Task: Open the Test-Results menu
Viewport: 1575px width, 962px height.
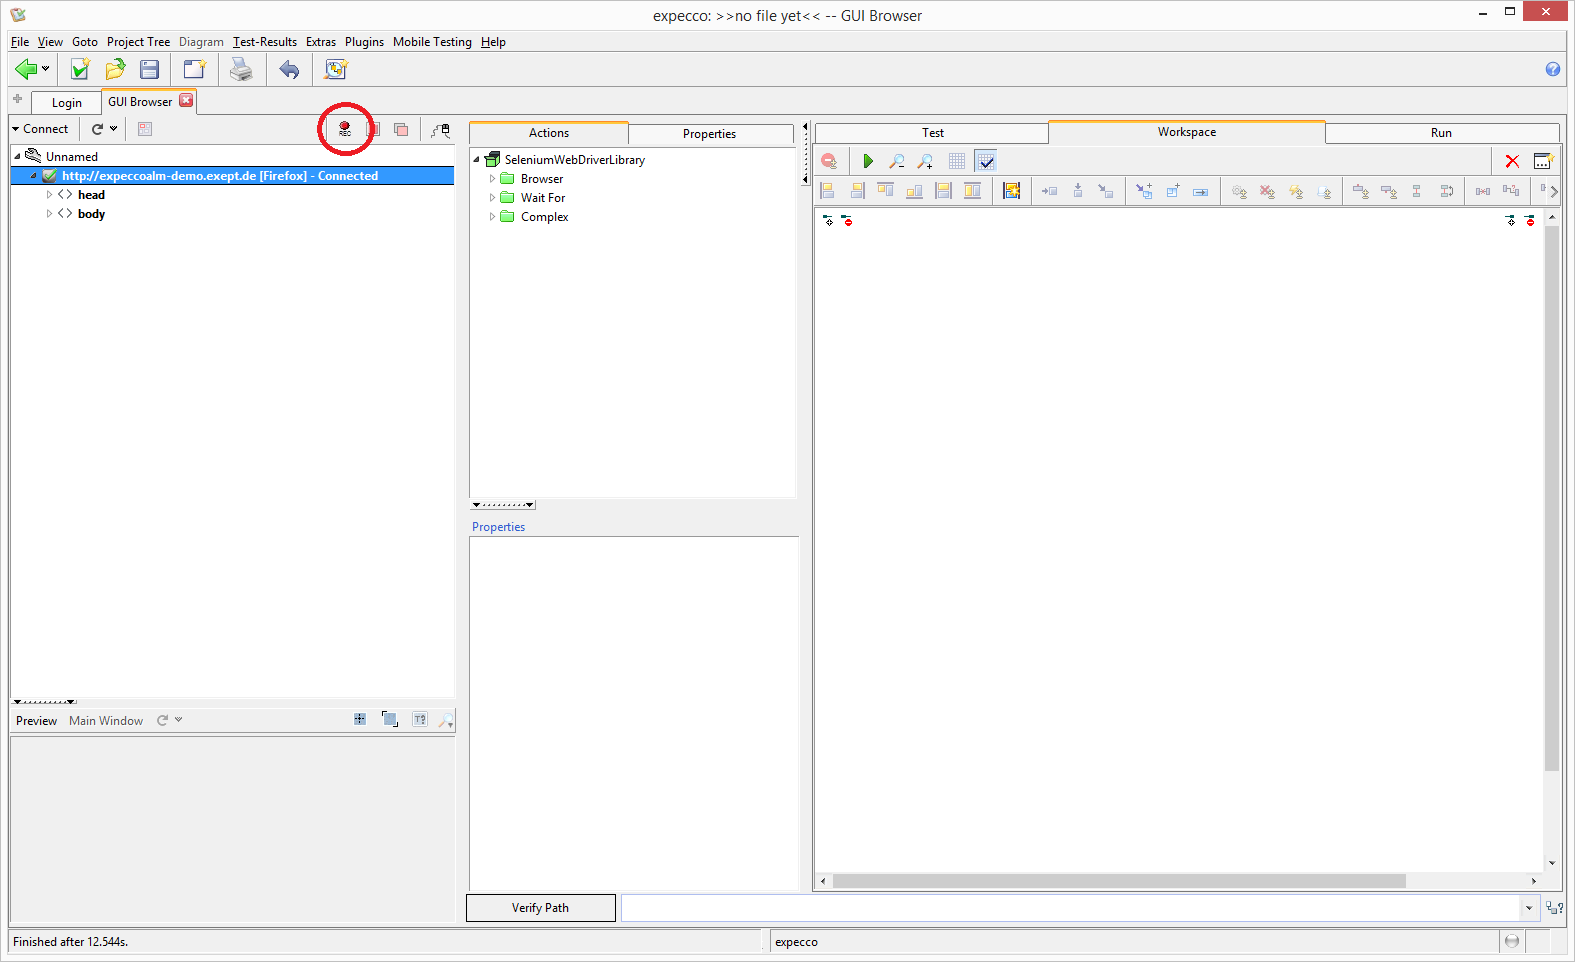Action: [265, 42]
